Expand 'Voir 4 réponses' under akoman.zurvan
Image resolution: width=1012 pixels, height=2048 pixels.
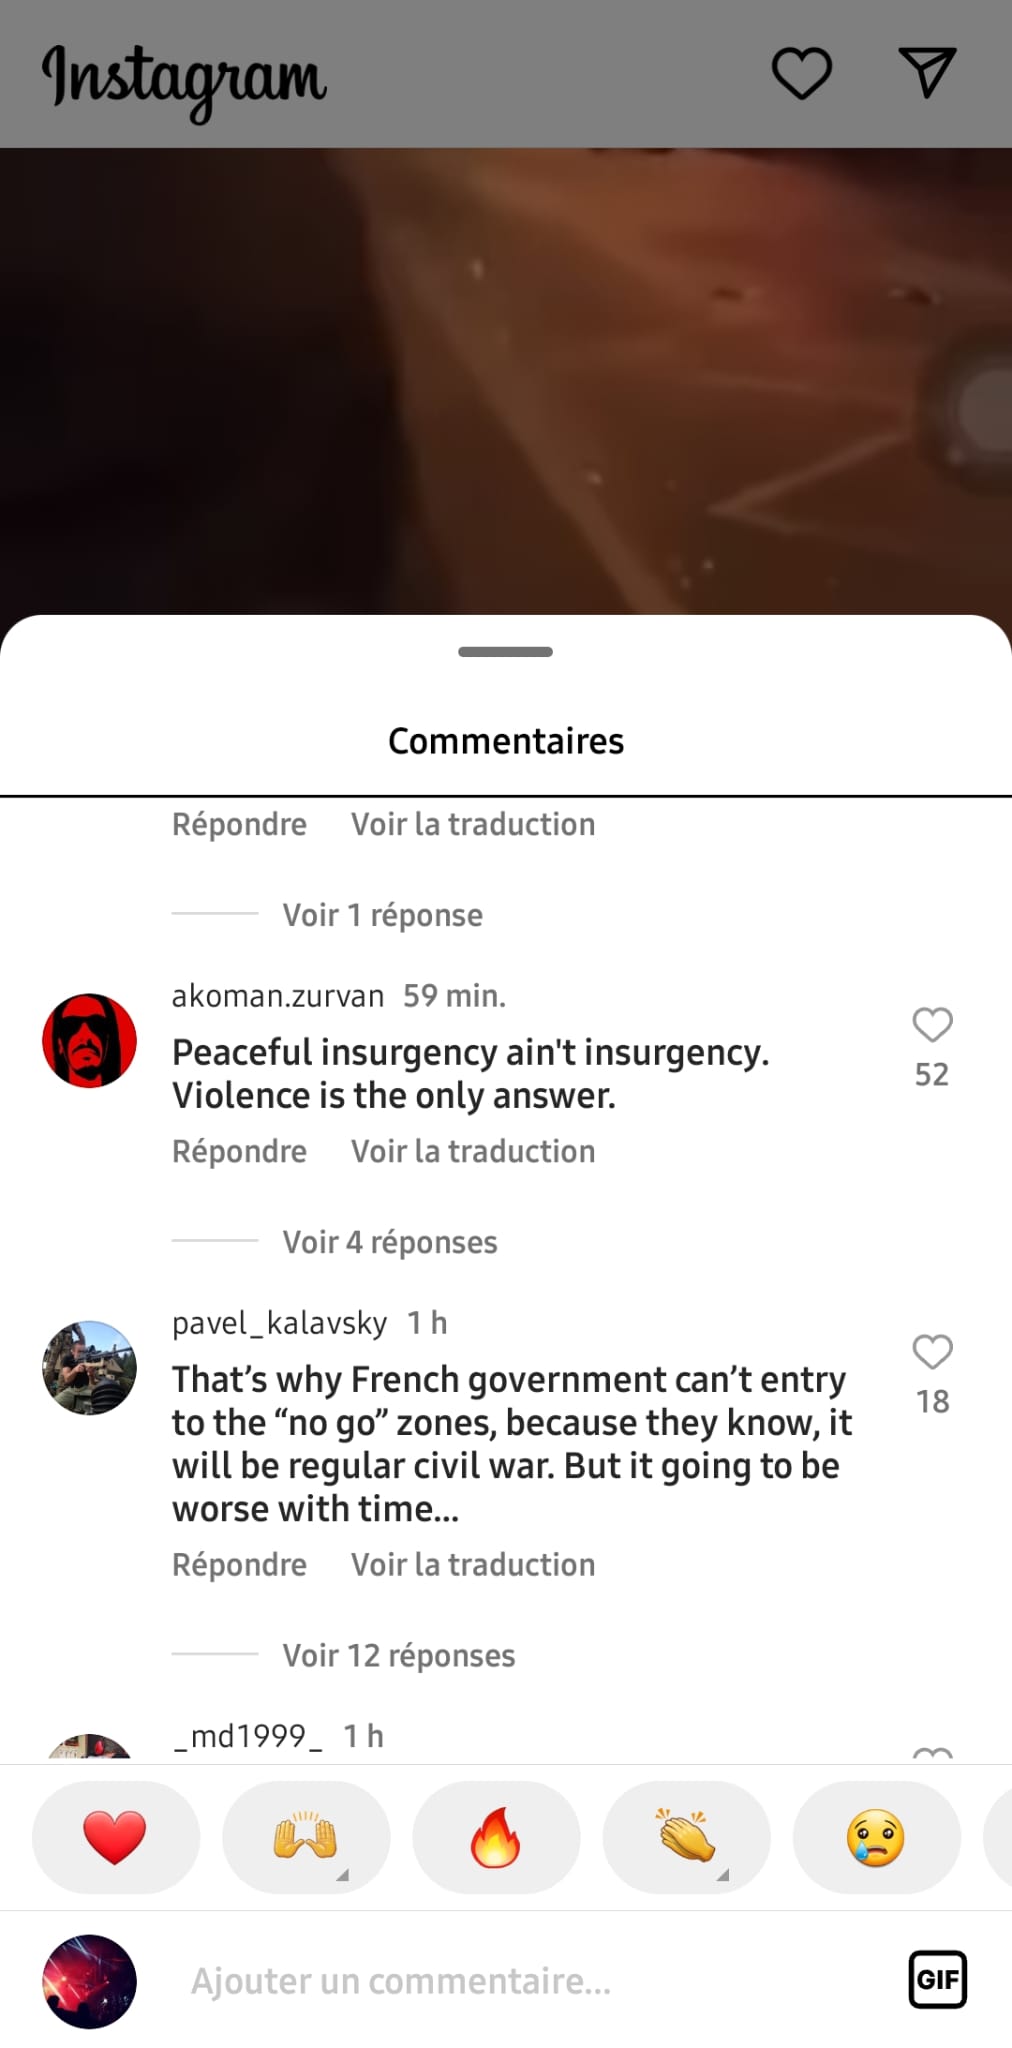(x=390, y=1242)
